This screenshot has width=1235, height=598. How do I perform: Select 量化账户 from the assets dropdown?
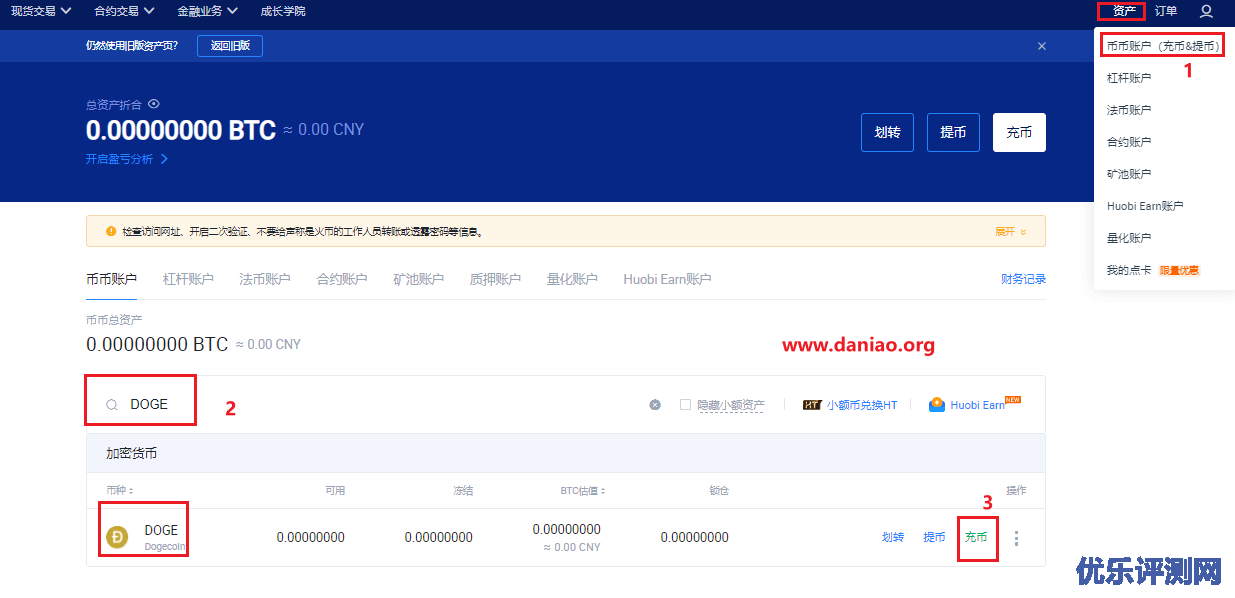1129,238
